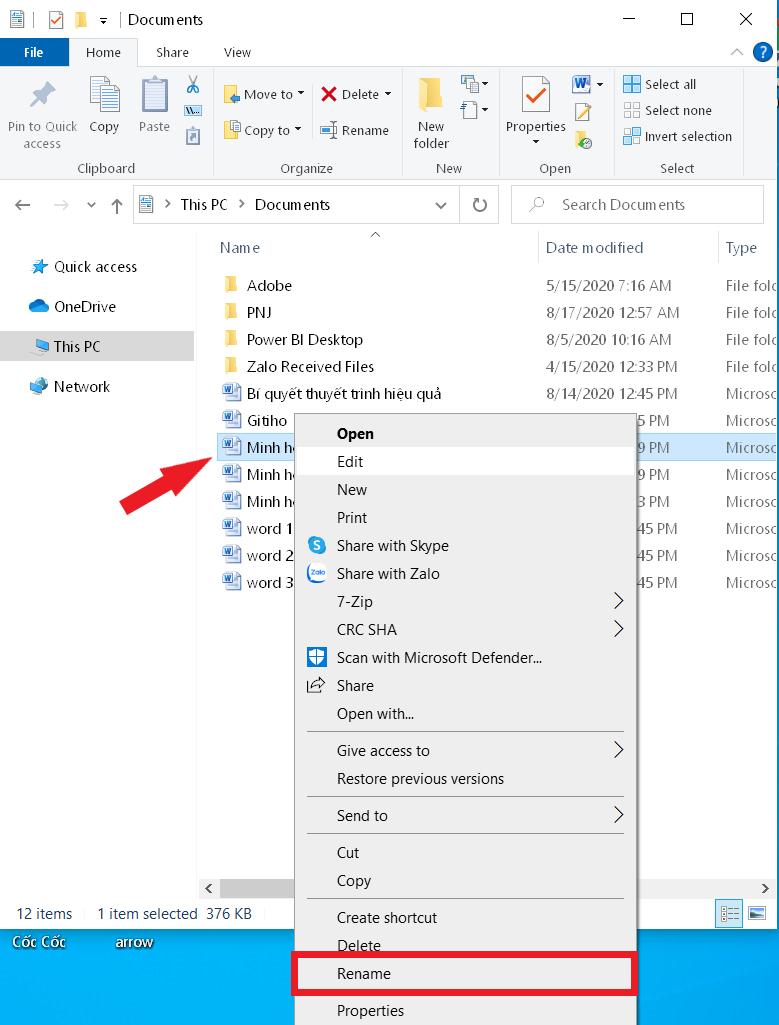The image size is (779, 1025).
Task: Click the Zalo icon in context menu
Action: tap(317, 573)
